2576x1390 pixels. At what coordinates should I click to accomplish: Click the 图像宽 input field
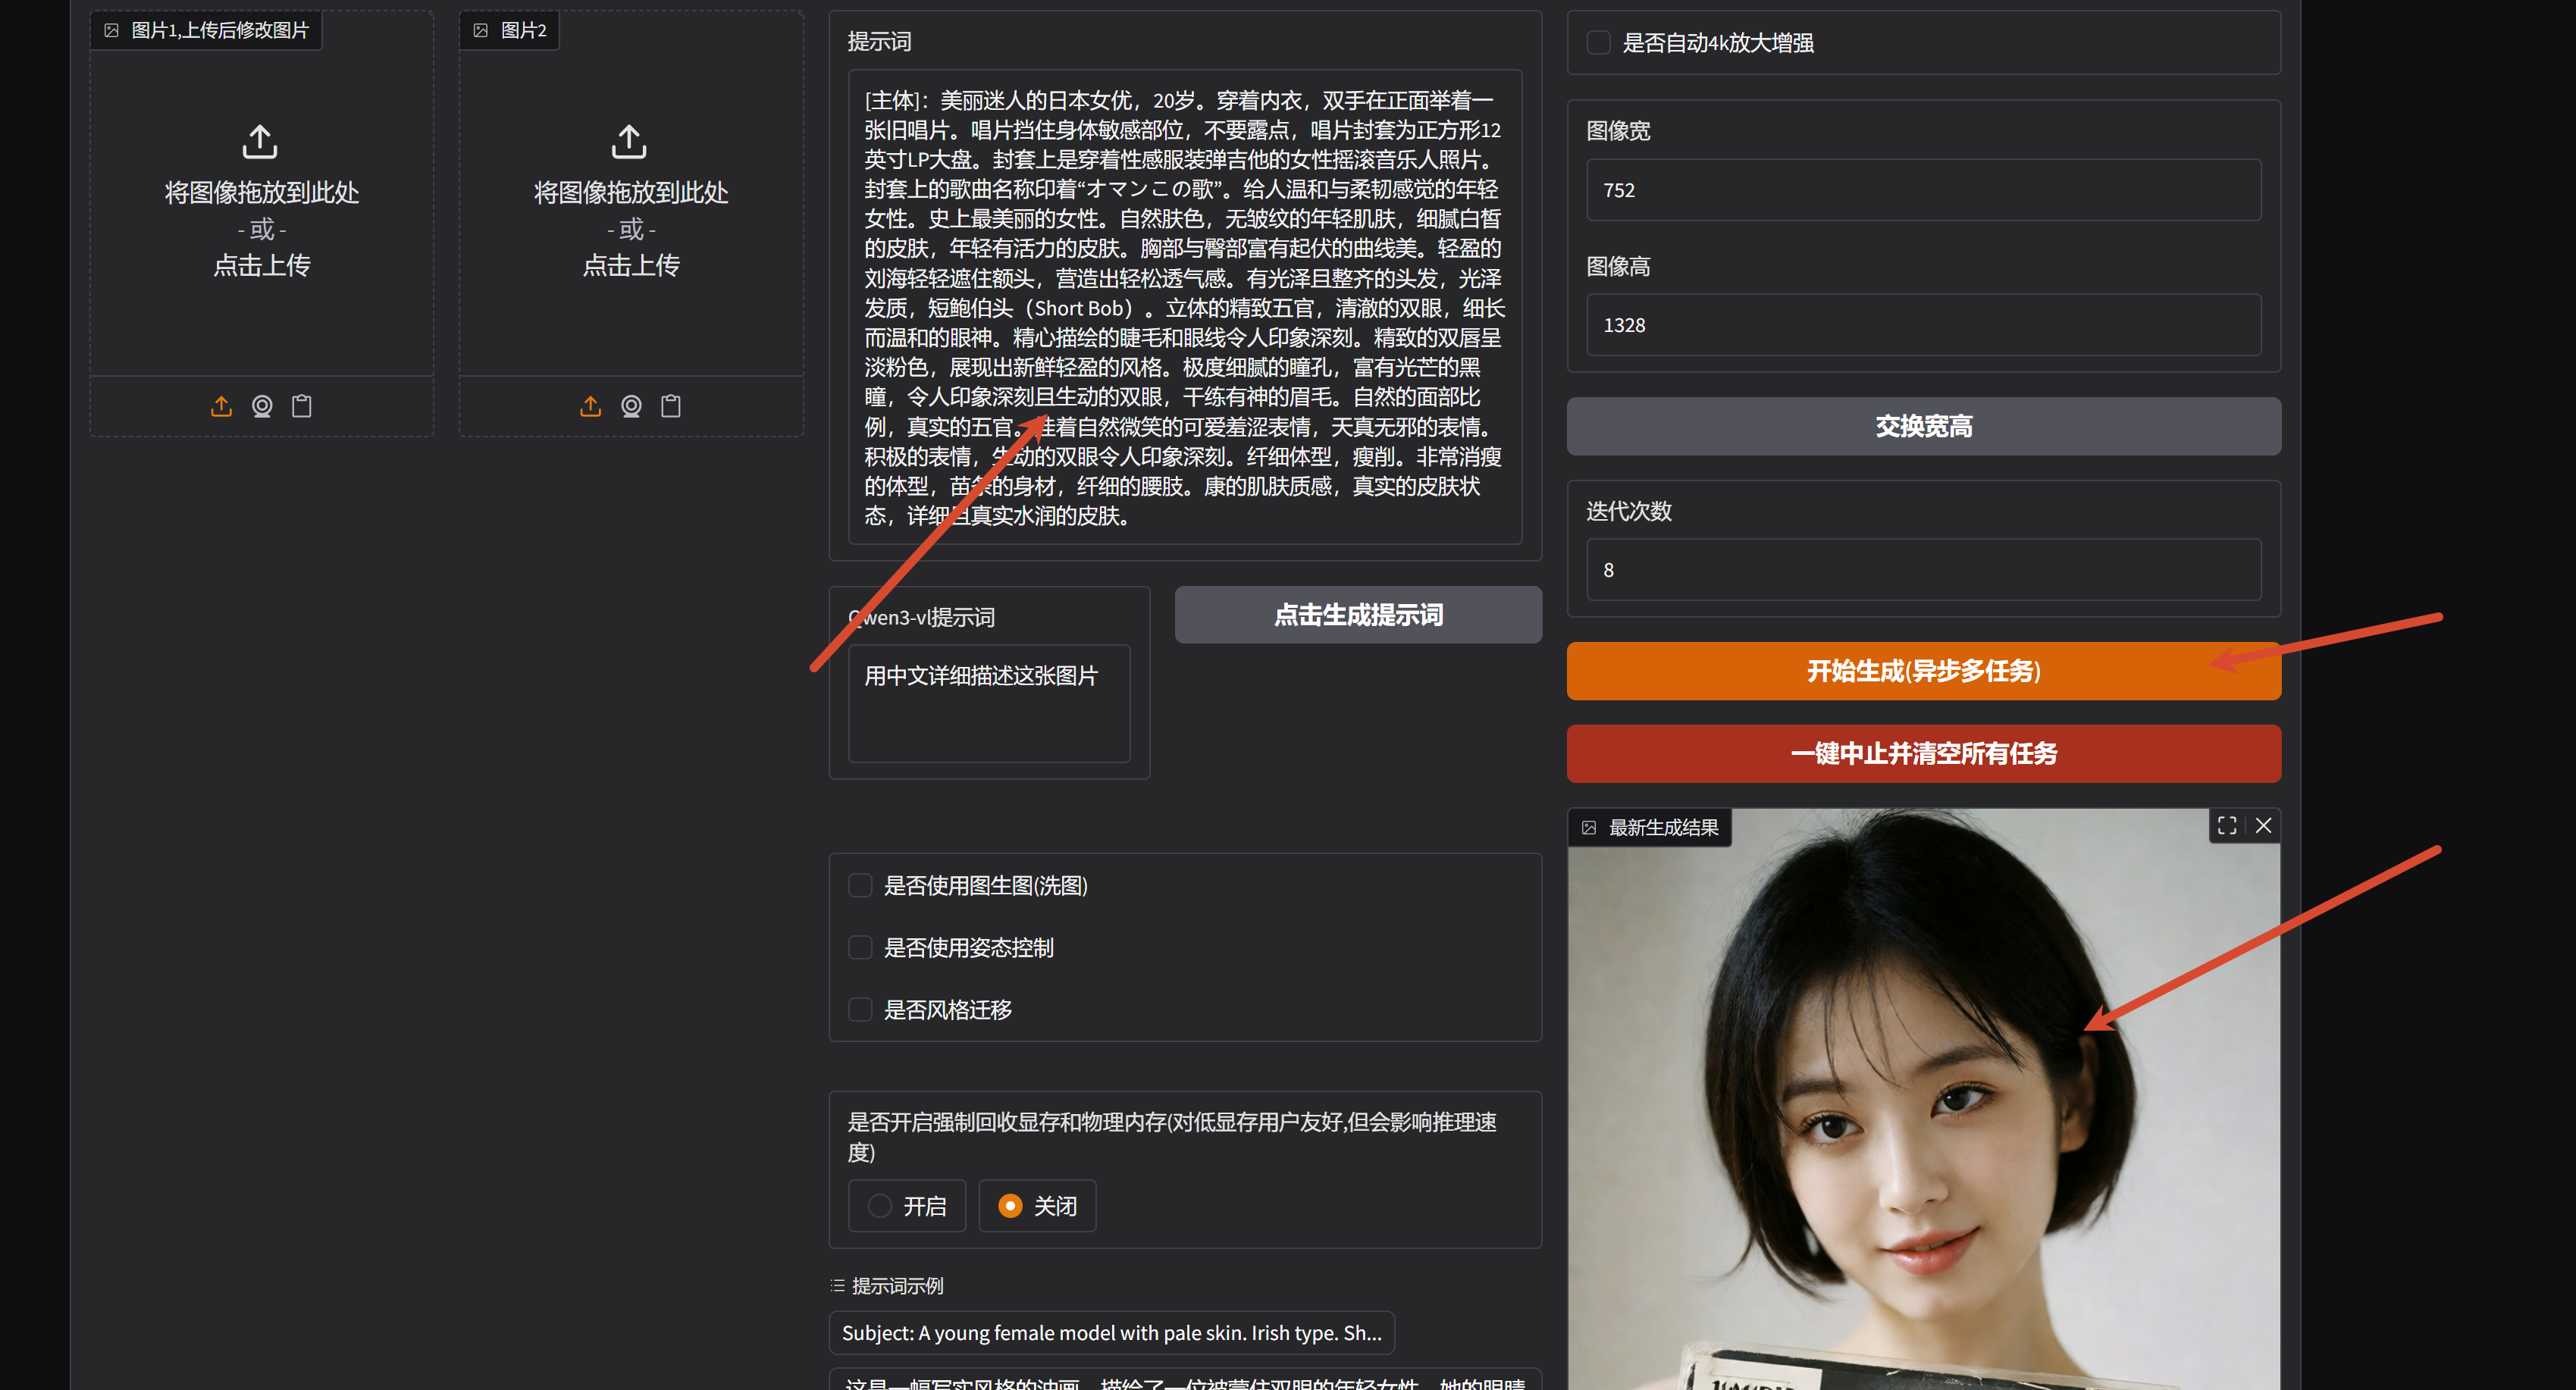pos(1923,190)
